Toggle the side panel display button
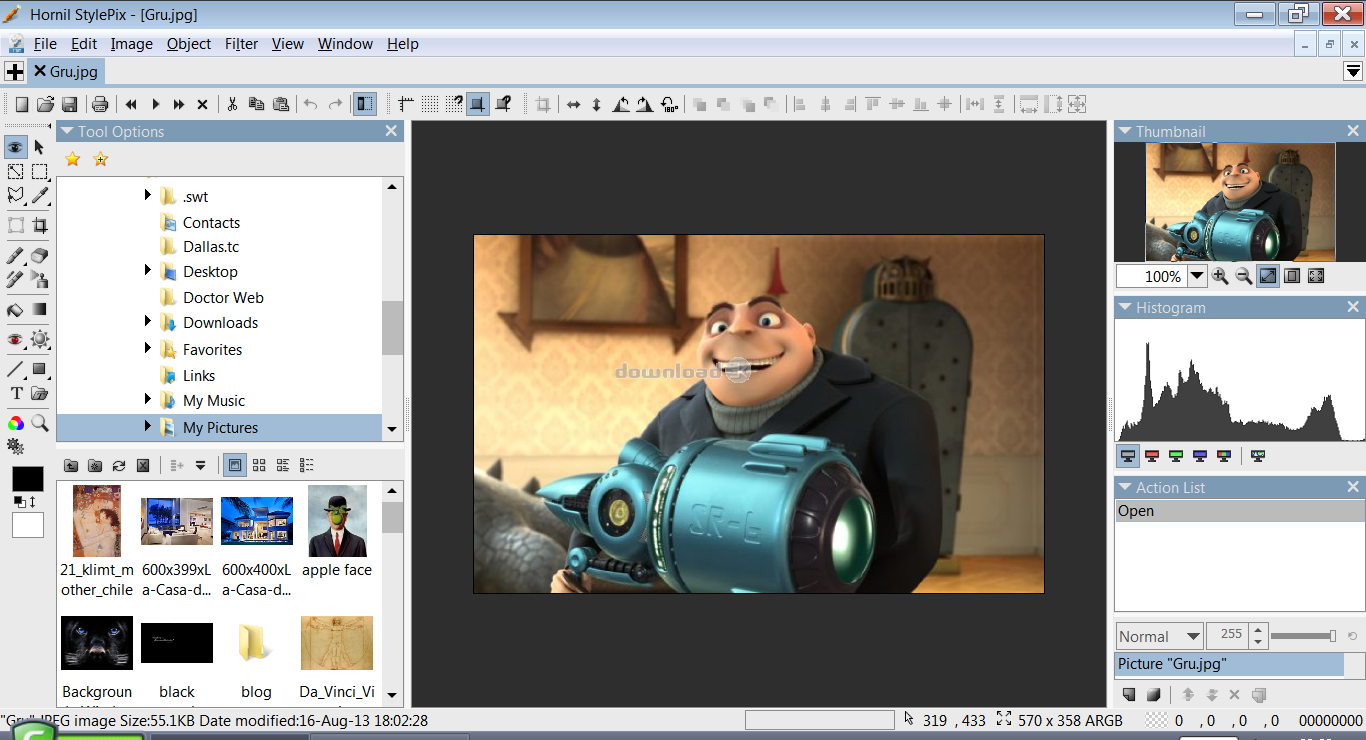 coord(365,104)
